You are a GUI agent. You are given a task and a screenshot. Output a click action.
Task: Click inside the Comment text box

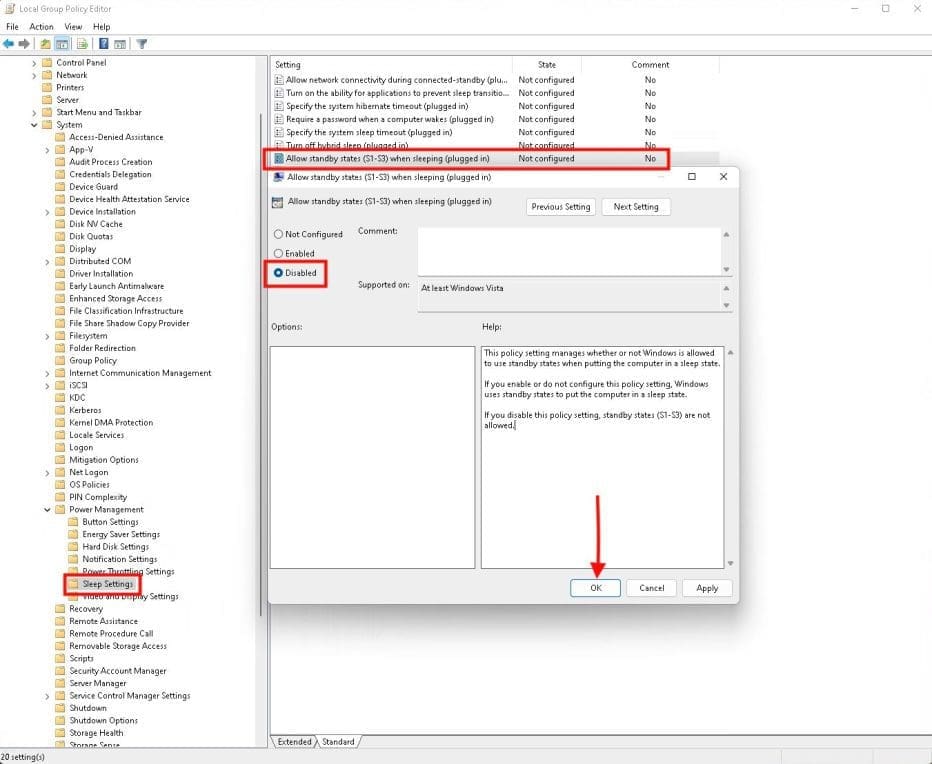[567, 251]
